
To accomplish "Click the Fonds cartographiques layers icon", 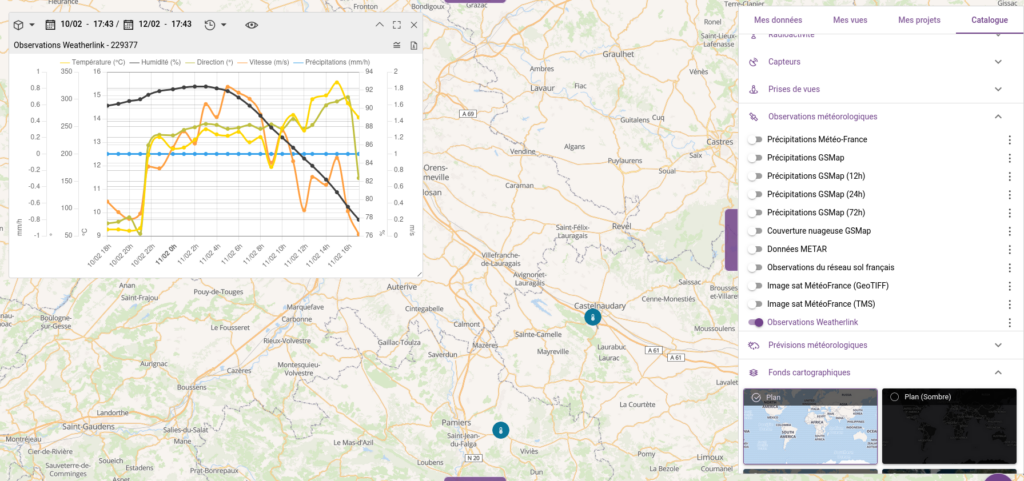I will [x=753, y=373].
